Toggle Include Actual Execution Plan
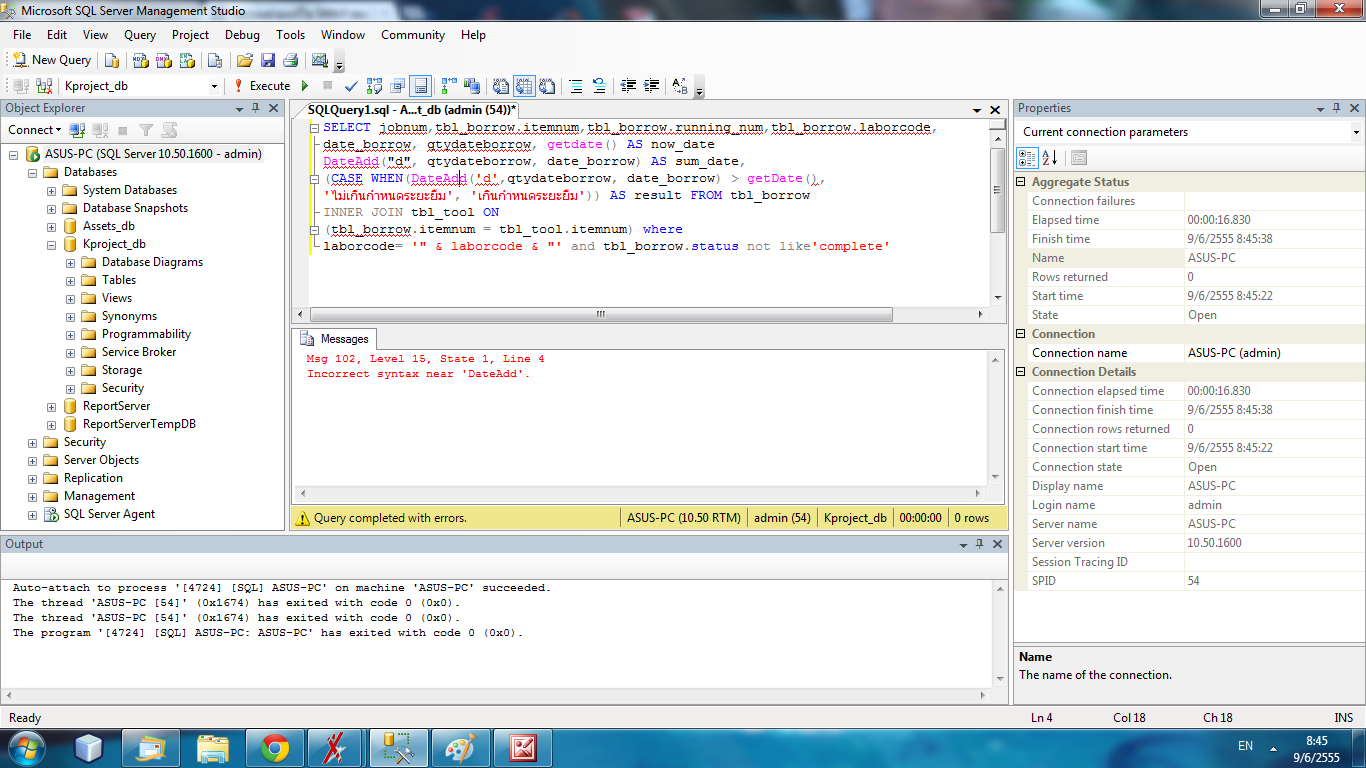Viewport: 1366px width, 768px height. coord(449,86)
